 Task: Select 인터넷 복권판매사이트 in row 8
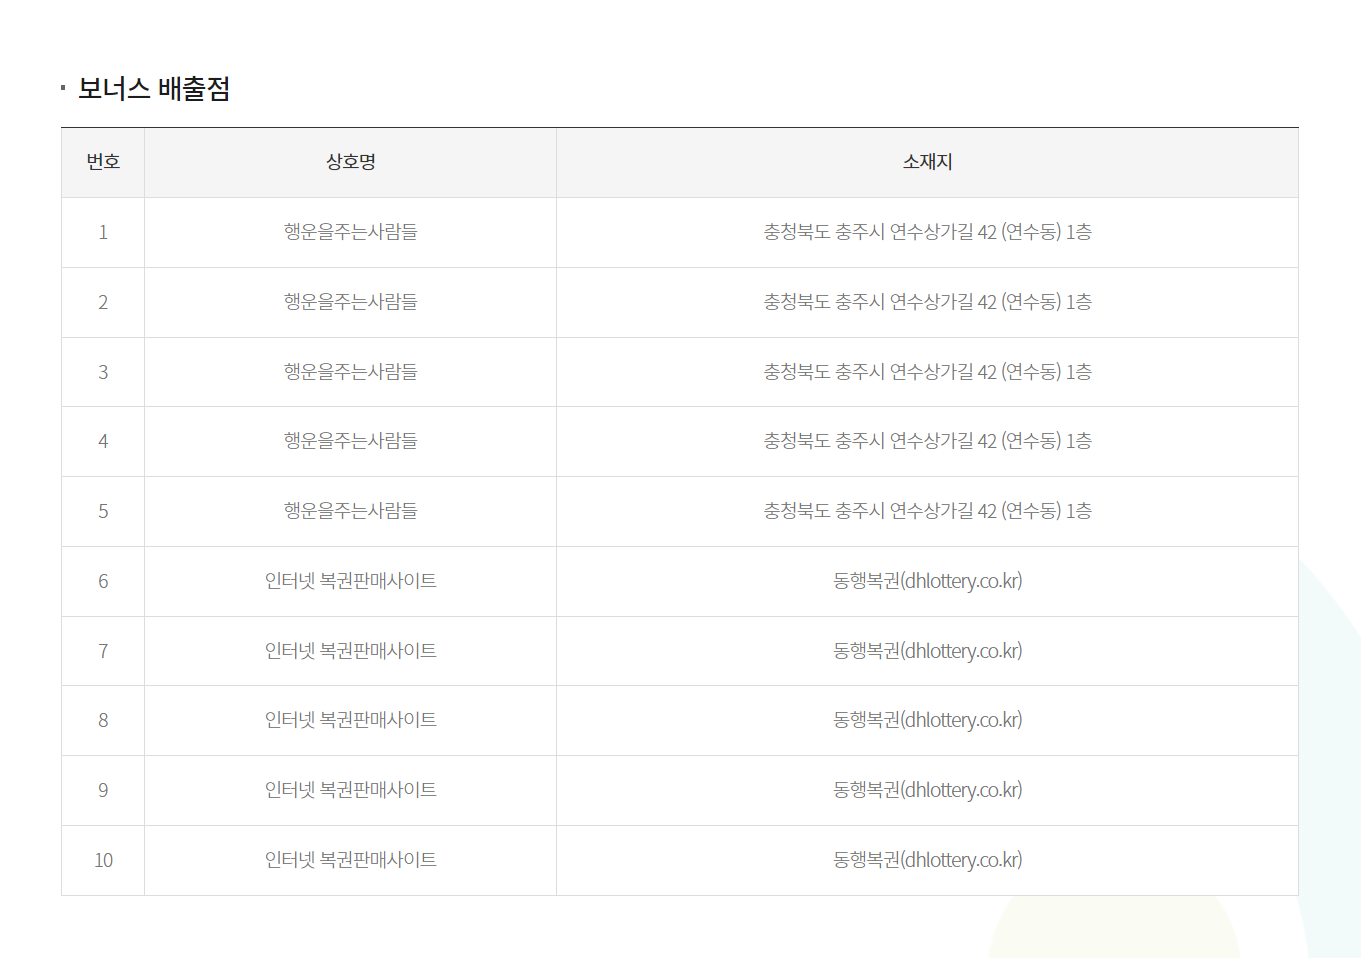coord(351,720)
